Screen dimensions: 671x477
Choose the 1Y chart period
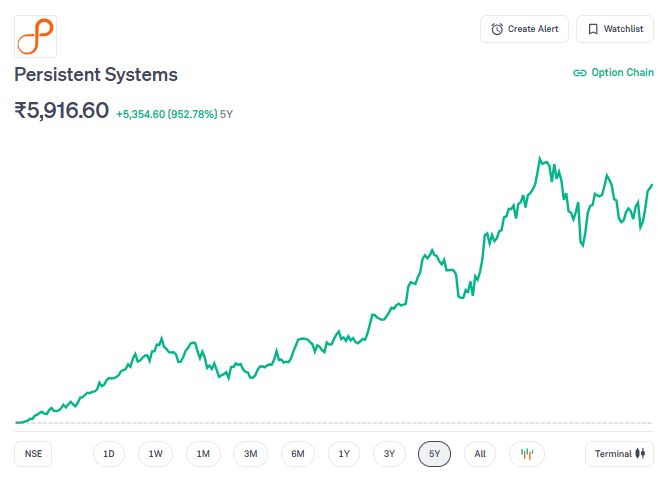[x=344, y=454]
